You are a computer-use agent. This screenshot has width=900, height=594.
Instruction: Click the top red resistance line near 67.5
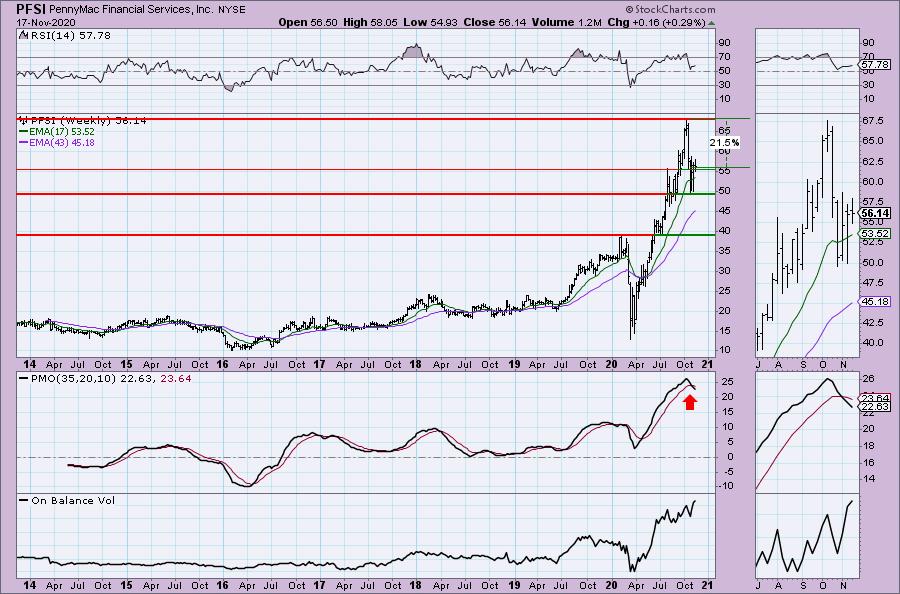366,119
